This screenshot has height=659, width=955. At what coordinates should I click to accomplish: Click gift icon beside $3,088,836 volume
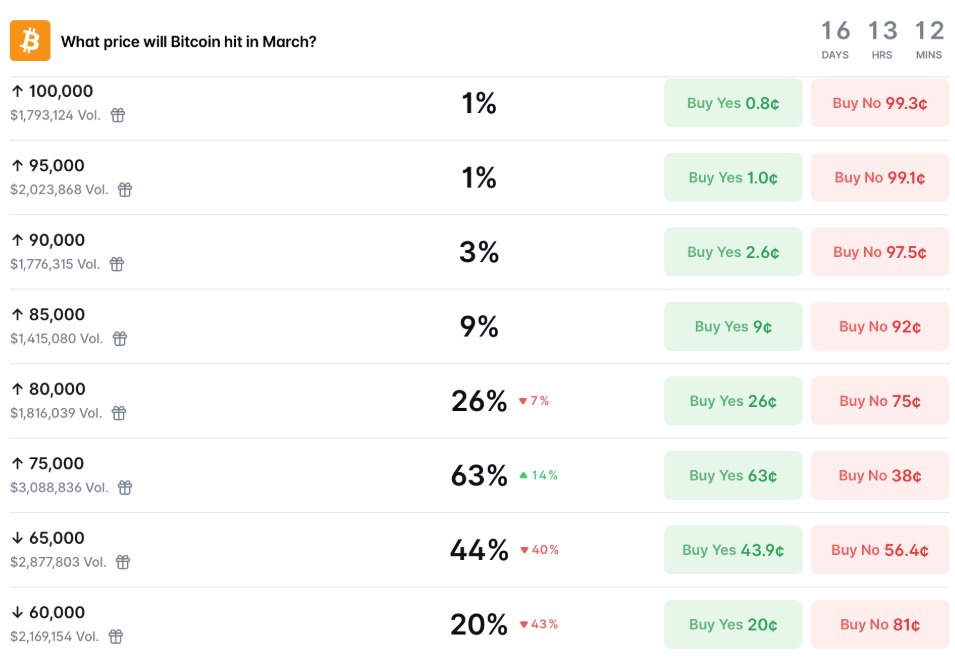click(x=125, y=487)
